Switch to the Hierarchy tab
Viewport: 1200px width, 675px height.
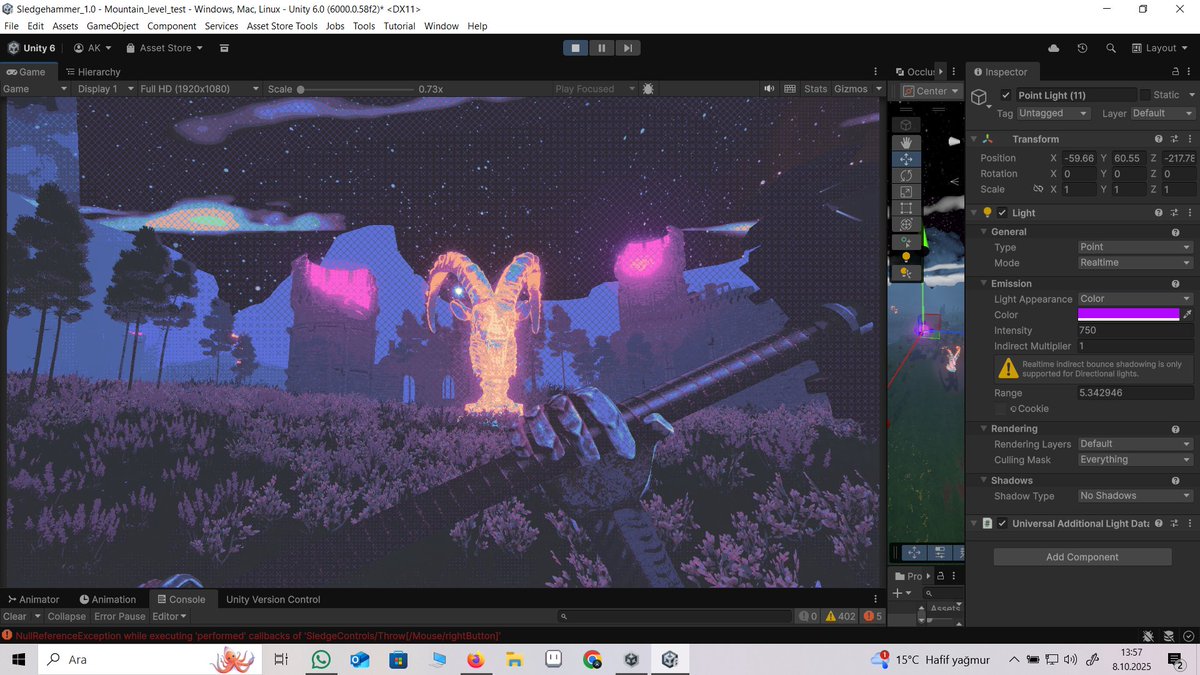click(92, 72)
